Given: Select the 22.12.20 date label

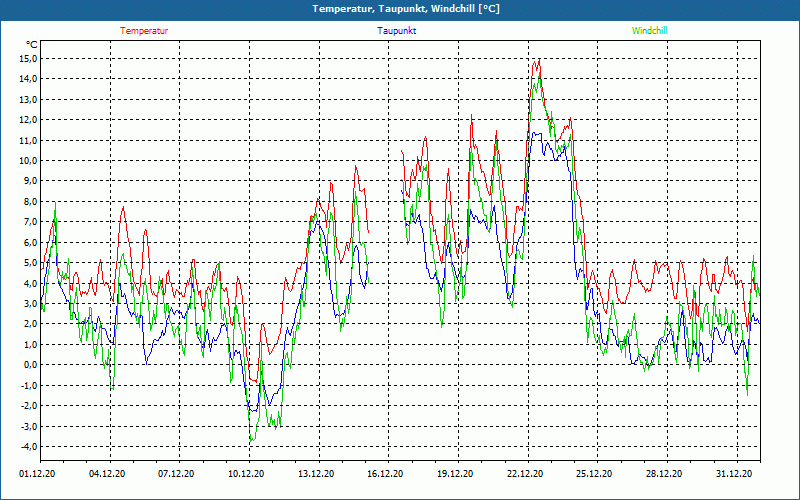Looking at the screenshot, I should (x=525, y=474).
